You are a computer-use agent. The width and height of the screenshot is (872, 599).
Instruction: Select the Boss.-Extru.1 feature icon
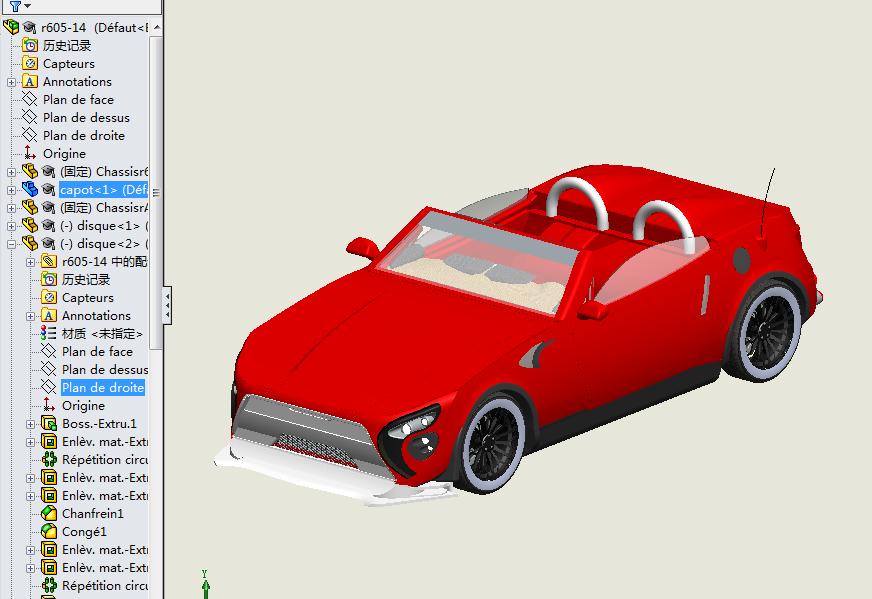49,424
